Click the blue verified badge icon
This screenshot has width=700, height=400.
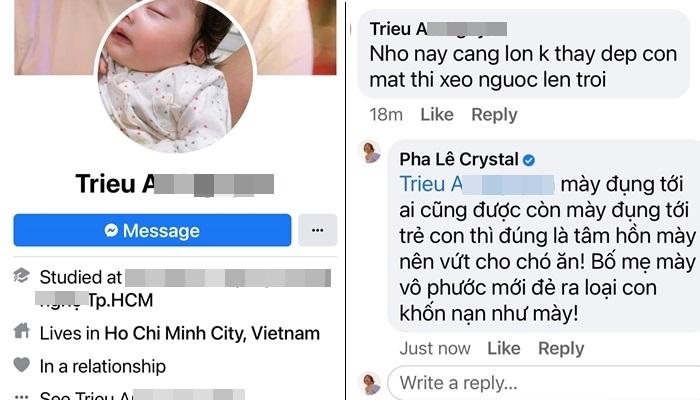[529, 160]
